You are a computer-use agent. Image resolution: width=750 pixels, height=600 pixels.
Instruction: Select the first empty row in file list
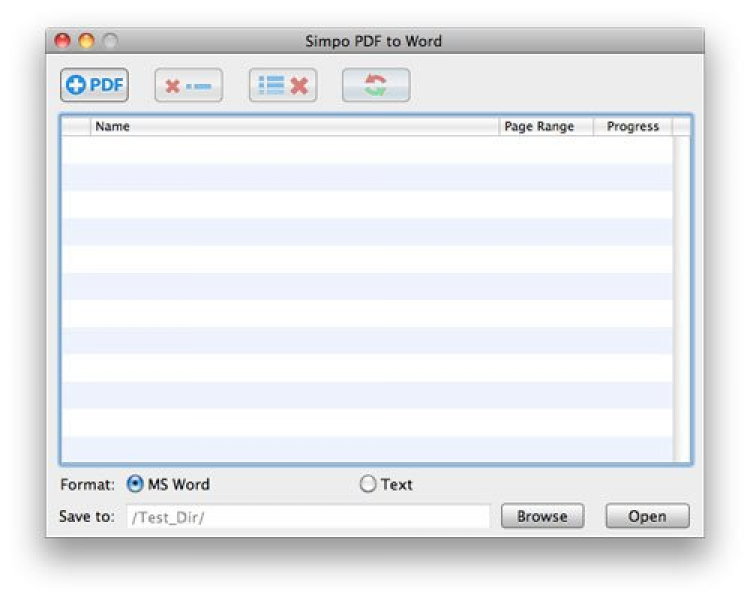pos(368,149)
